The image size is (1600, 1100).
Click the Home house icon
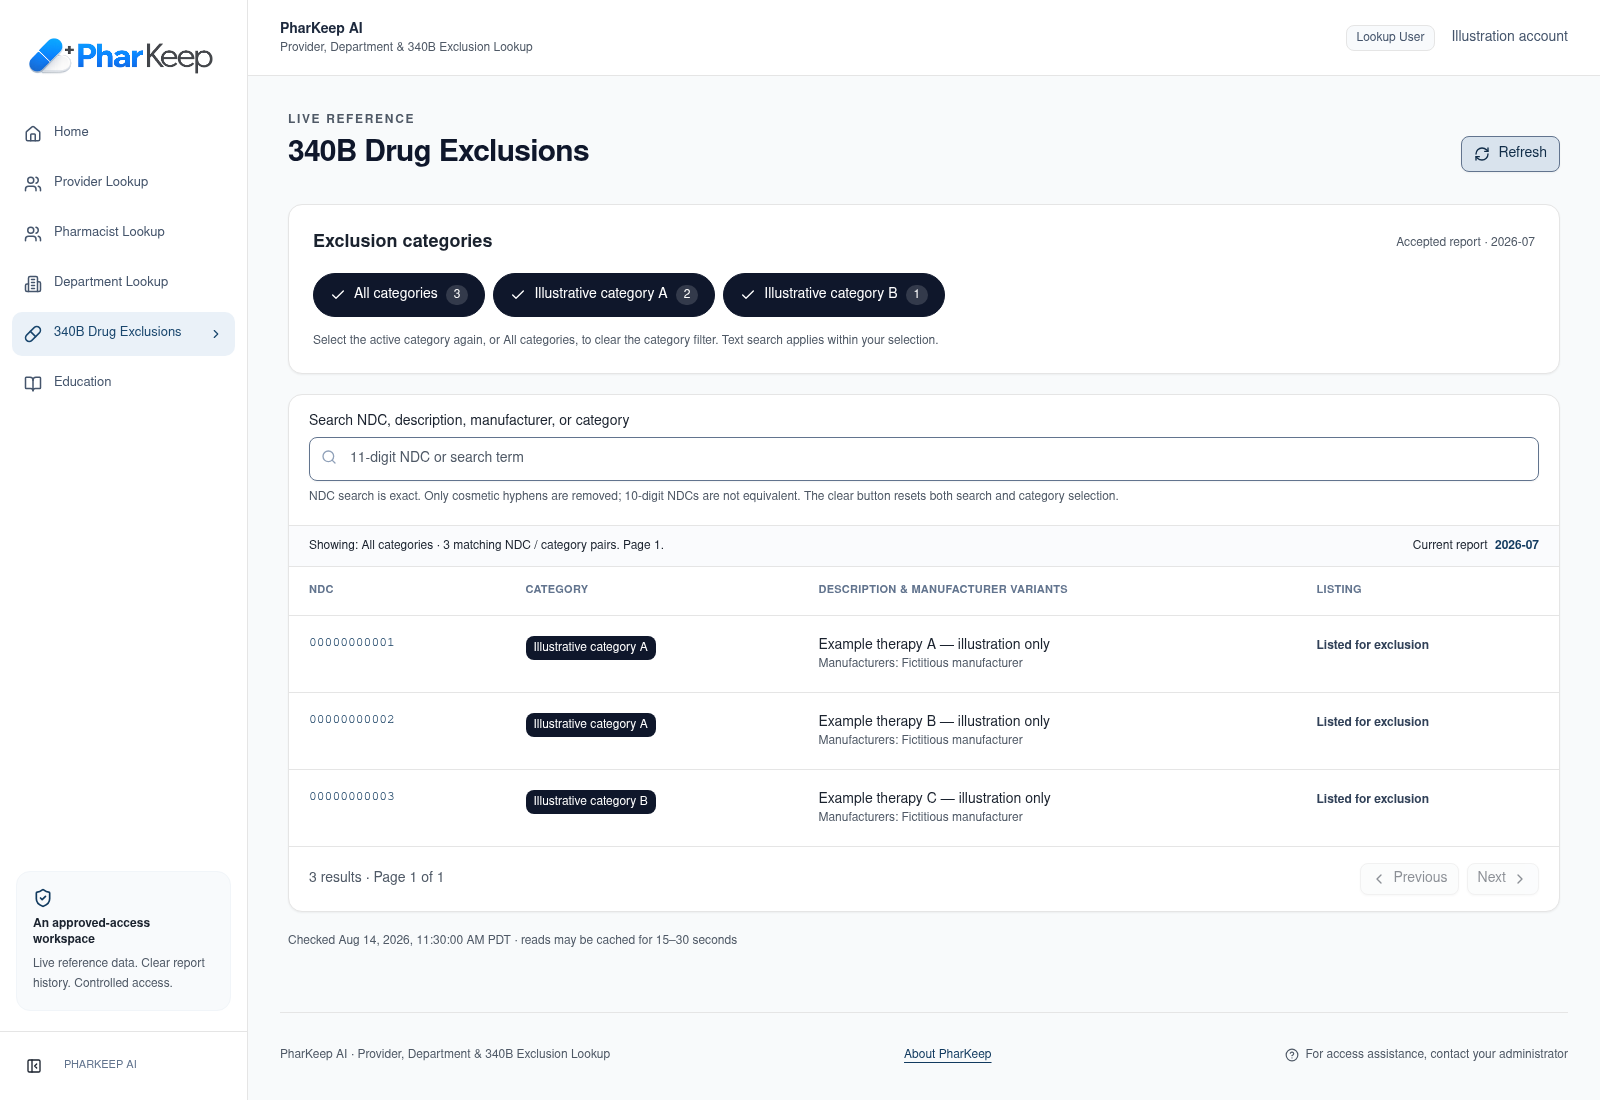click(33, 133)
